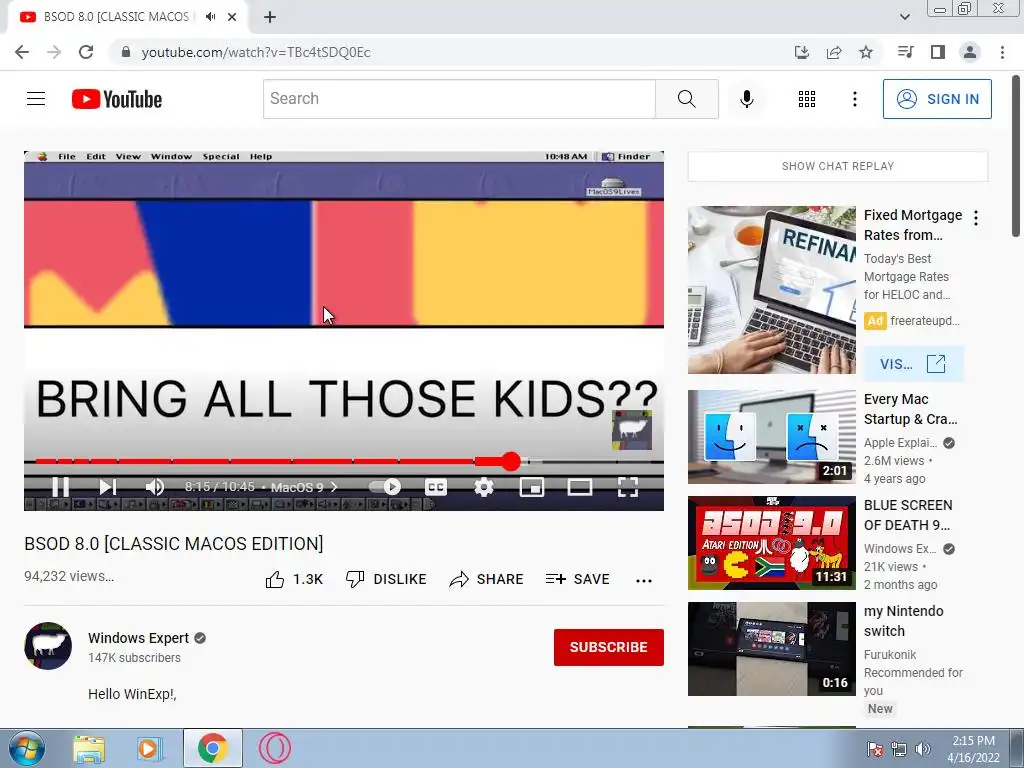The height and width of the screenshot is (768, 1024).
Task: Skip to the next video
Action: coord(108,487)
